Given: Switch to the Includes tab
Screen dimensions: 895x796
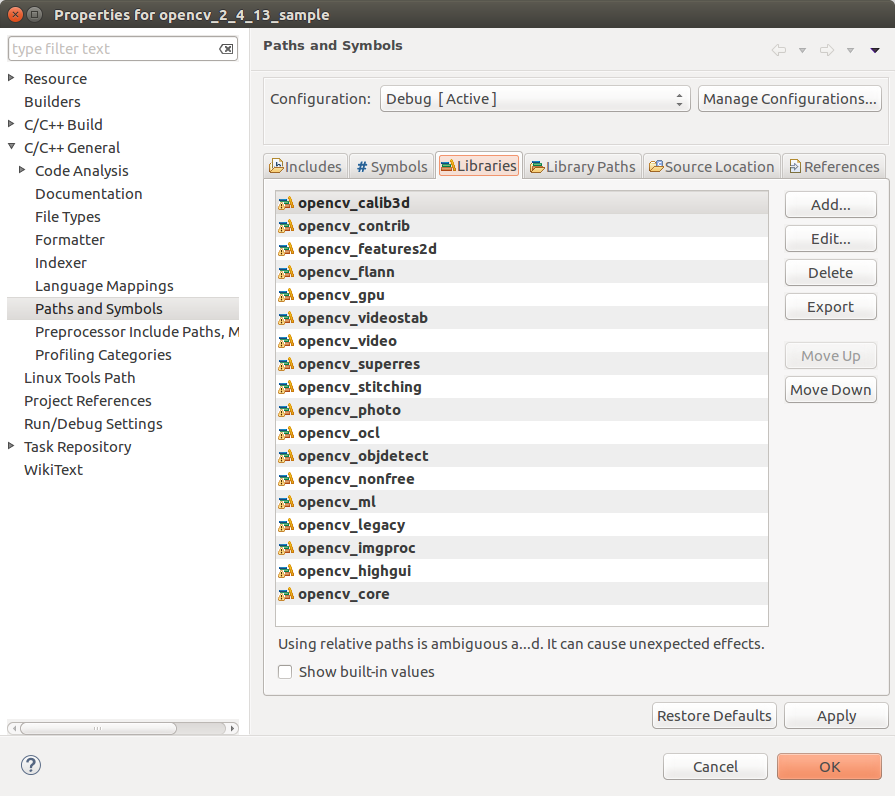Looking at the screenshot, I should tap(305, 166).
